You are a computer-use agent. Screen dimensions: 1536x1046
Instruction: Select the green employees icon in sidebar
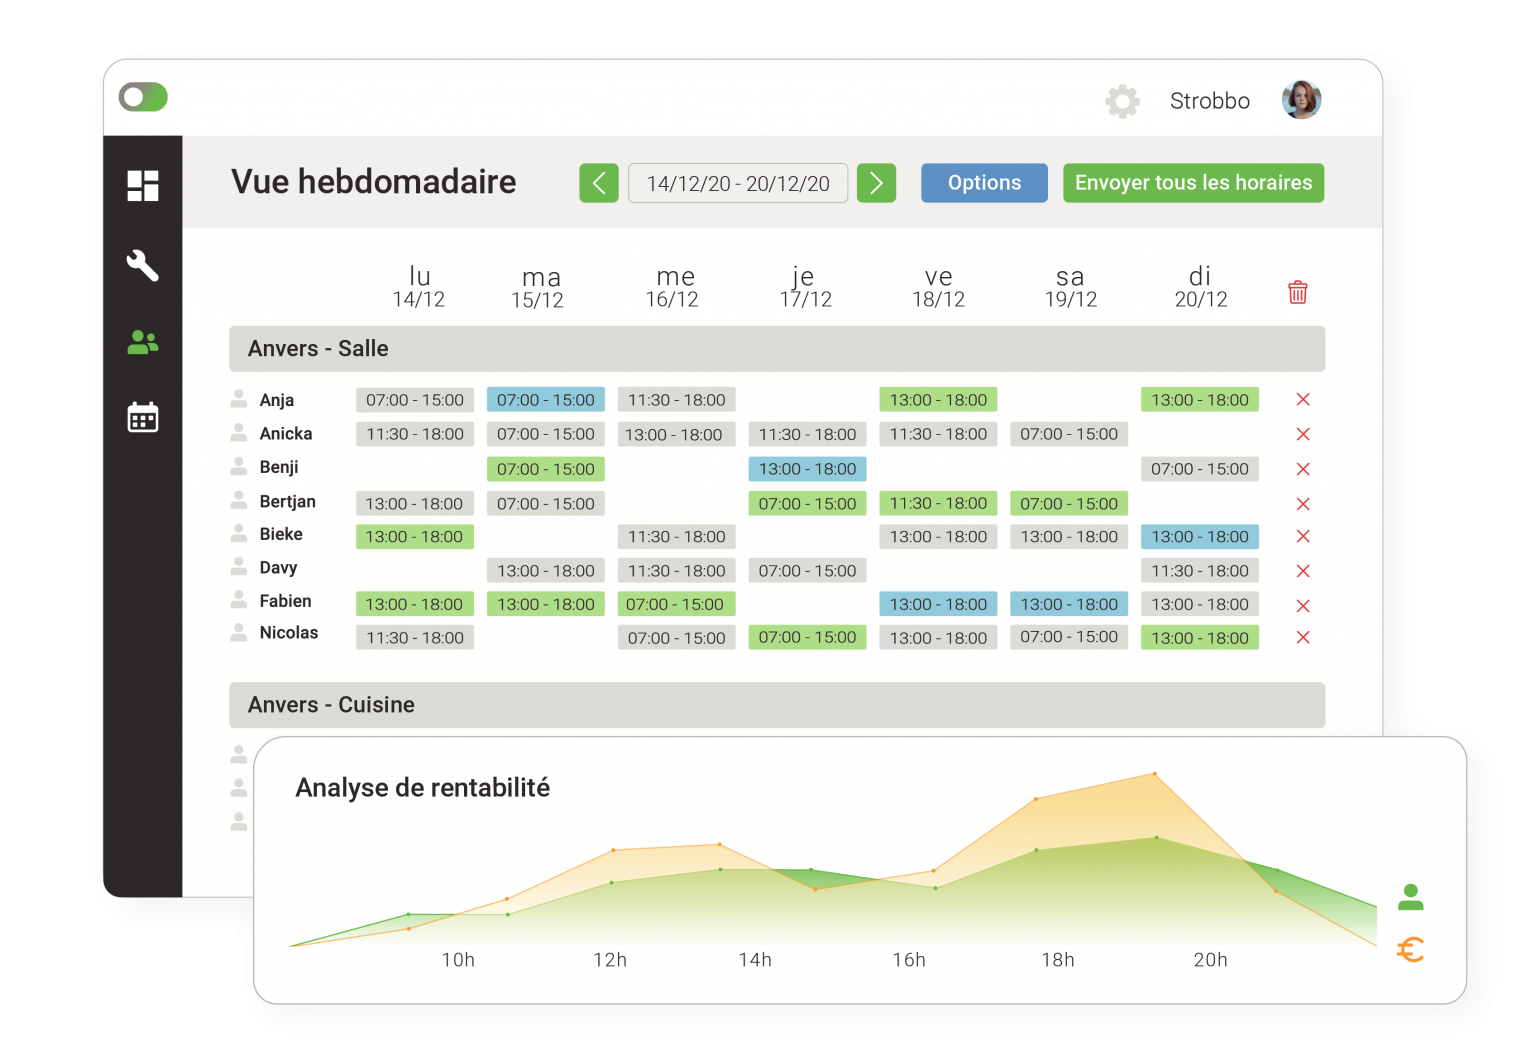[x=143, y=343]
